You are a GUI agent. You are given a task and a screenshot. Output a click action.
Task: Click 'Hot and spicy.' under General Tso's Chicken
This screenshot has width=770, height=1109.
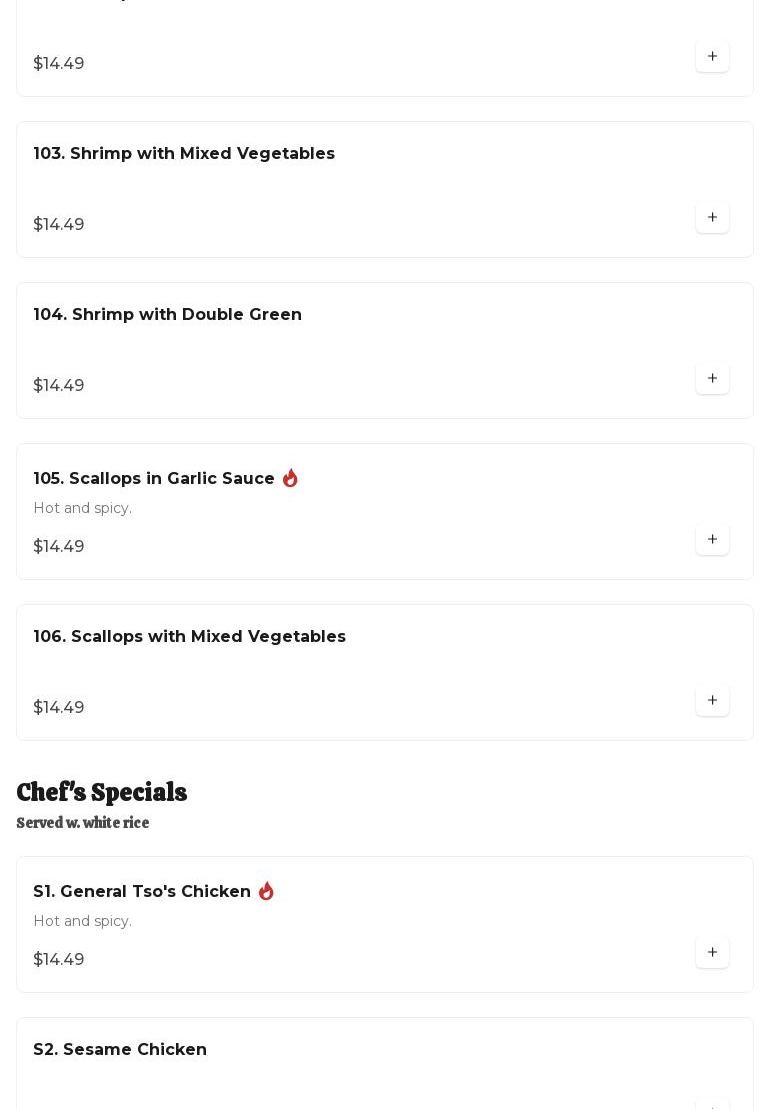tap(83, 921)
